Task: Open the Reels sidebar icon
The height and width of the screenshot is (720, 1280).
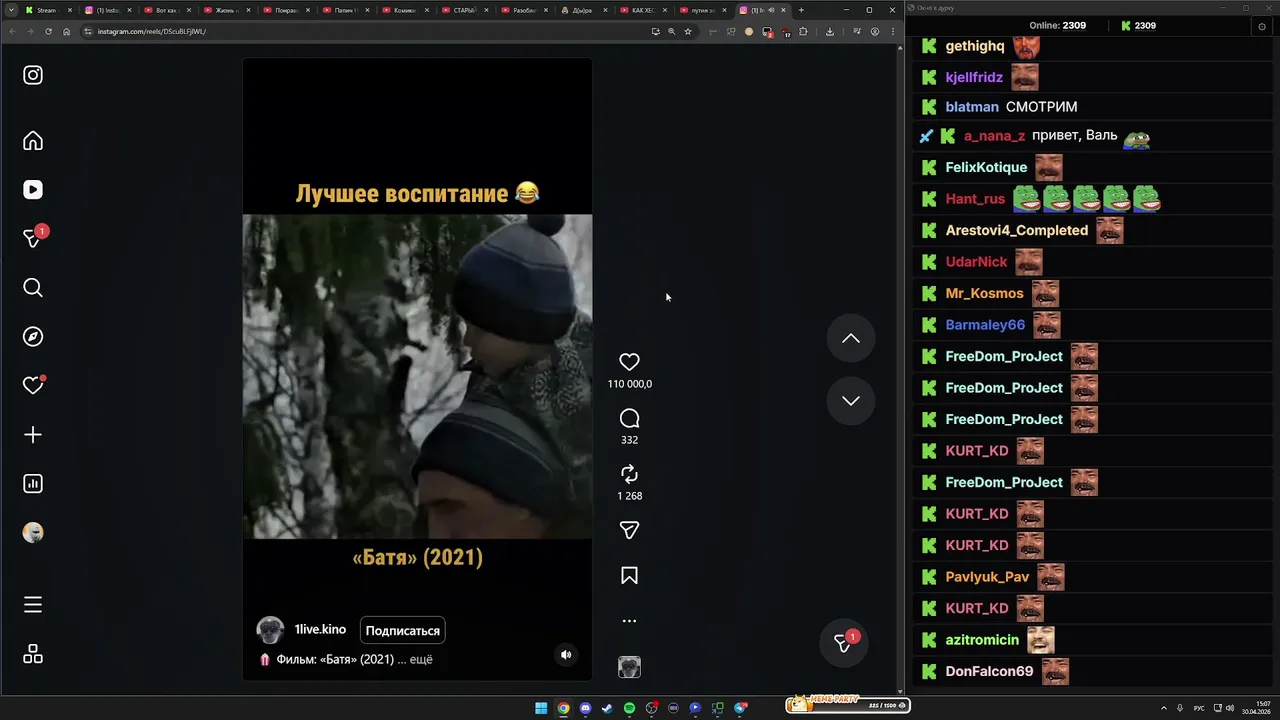Action: click(x=33, y=190)
